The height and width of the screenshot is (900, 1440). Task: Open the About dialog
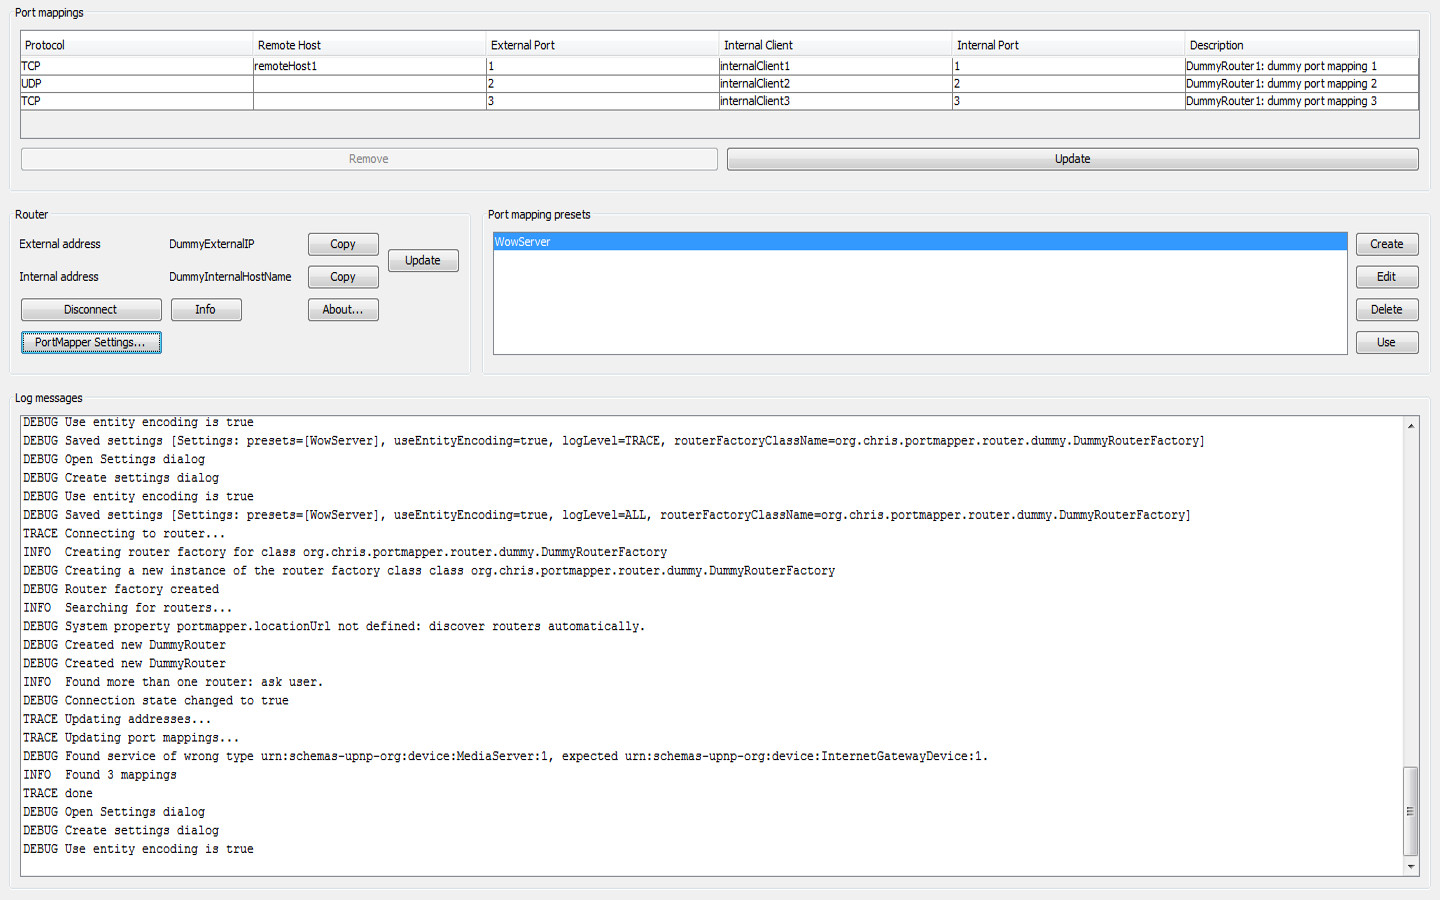[x=343, y=310]
